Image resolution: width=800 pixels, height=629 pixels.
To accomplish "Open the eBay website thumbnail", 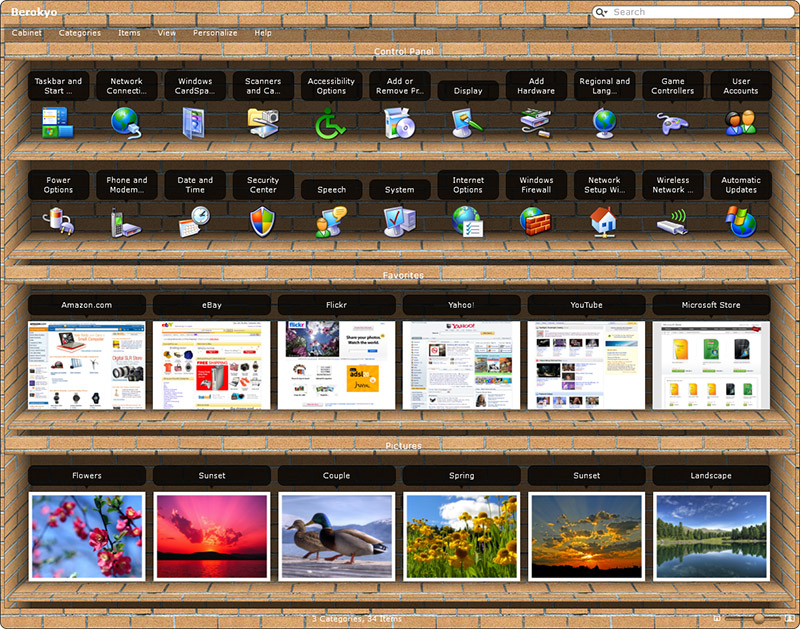I will 212,365.
